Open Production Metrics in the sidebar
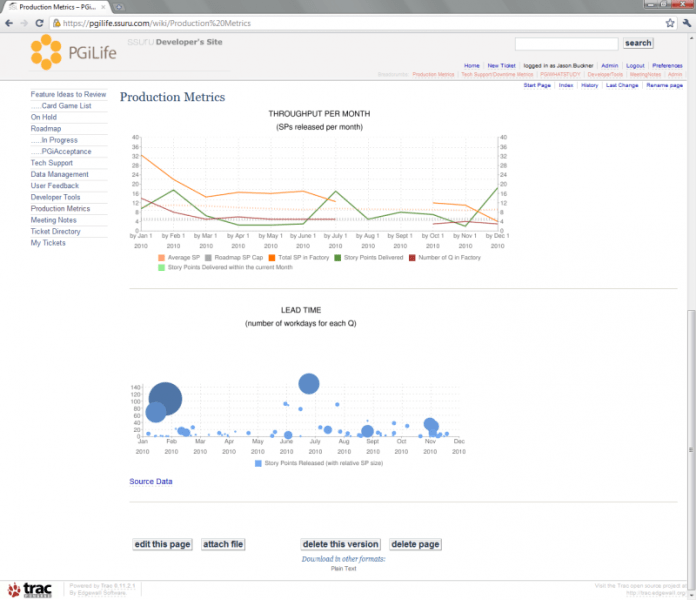The height and width of the screenshot is (600, 696). pos(60,209)
